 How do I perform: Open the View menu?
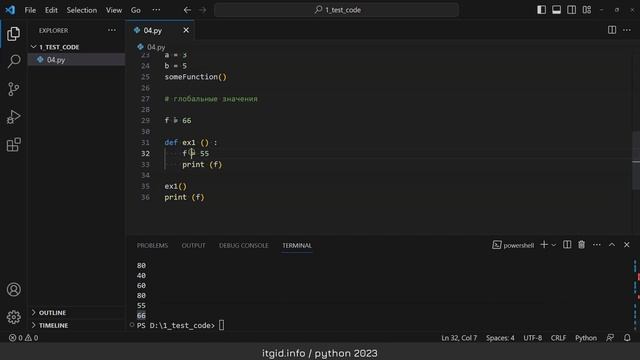(x=113, y=10)
